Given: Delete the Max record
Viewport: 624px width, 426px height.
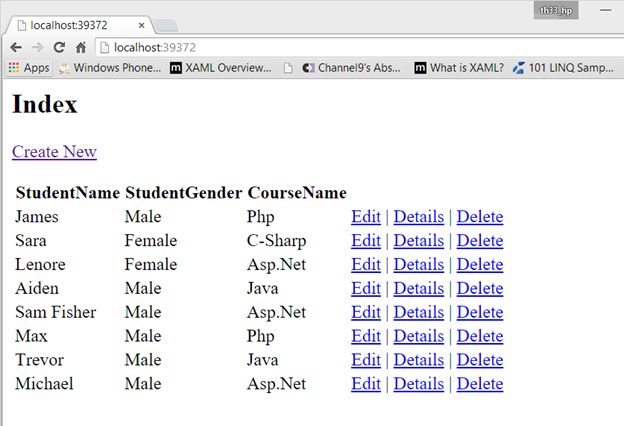Looking at the screenshot, I should point(480,336).
